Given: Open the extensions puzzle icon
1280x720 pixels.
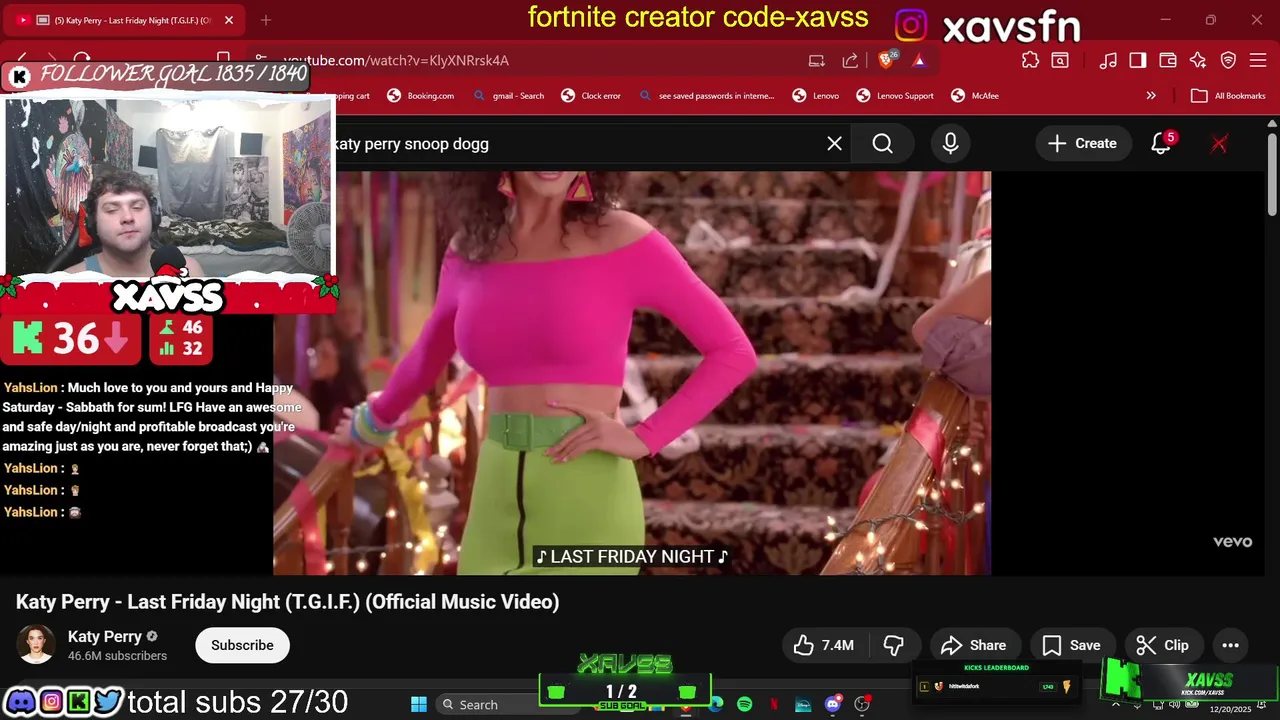Looking at the screenshot, I should 1030,60.
